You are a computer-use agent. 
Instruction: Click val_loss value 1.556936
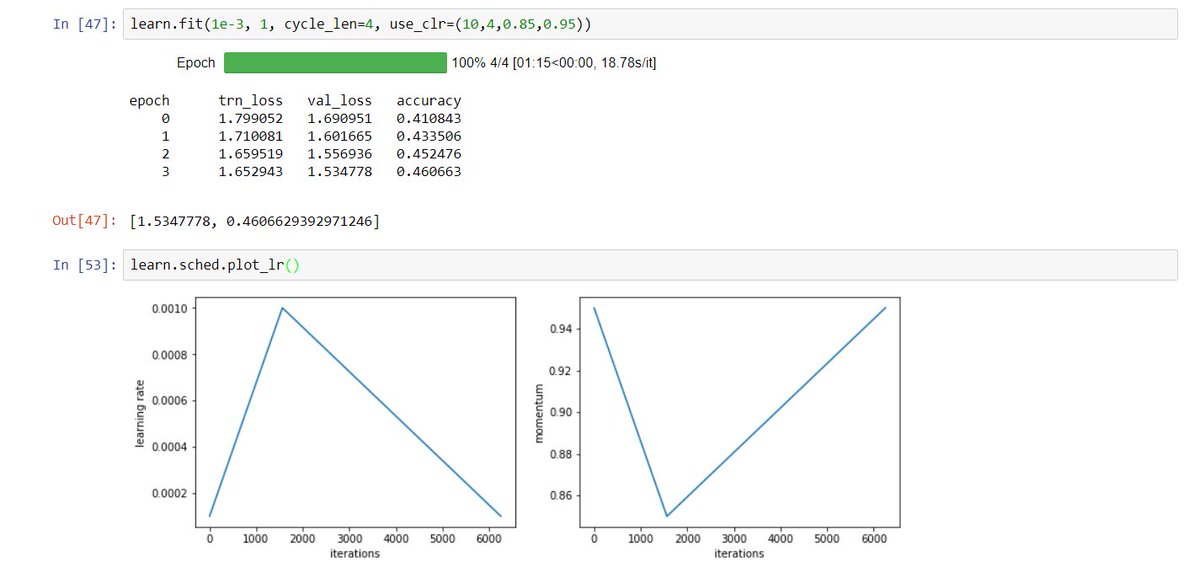tap(339, 155)
